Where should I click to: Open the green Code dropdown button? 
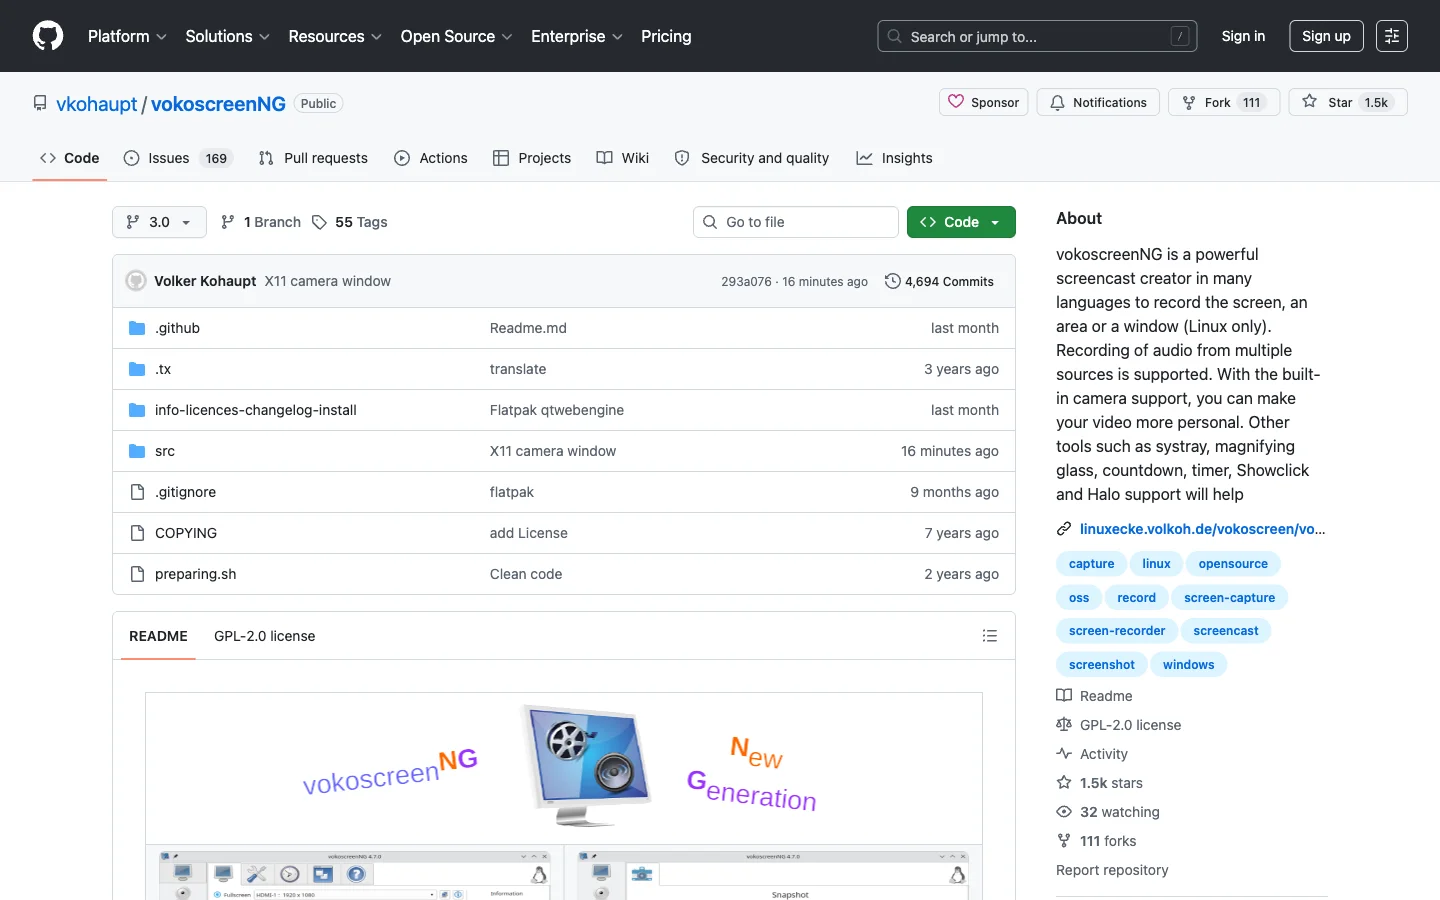pyautogui.click(x=961, y=222)
